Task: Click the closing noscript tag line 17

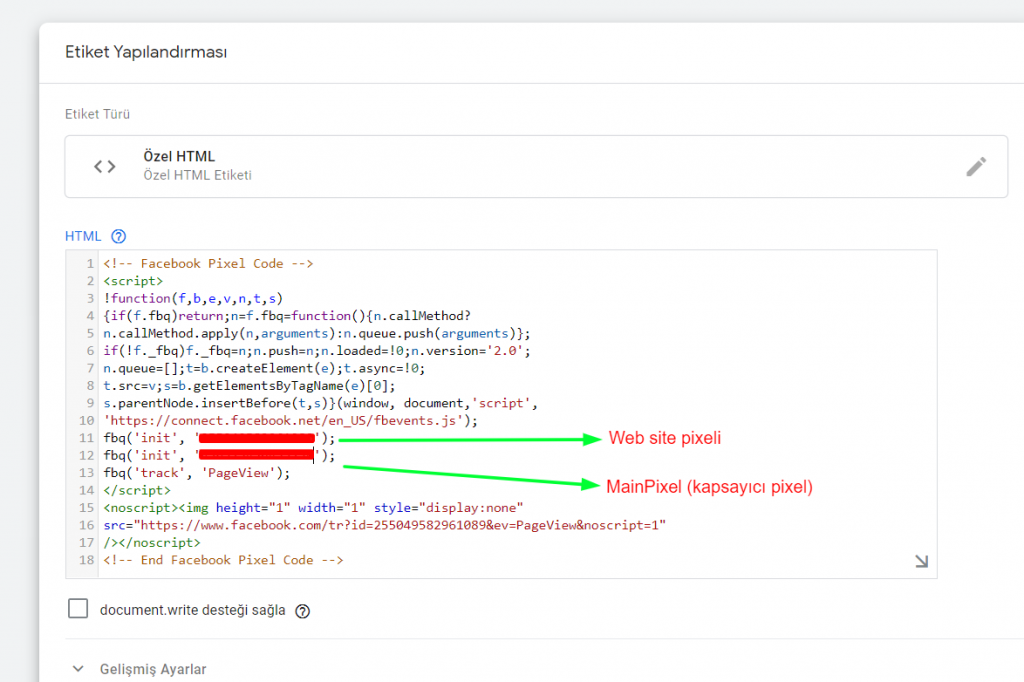Action: click(152, 543)
